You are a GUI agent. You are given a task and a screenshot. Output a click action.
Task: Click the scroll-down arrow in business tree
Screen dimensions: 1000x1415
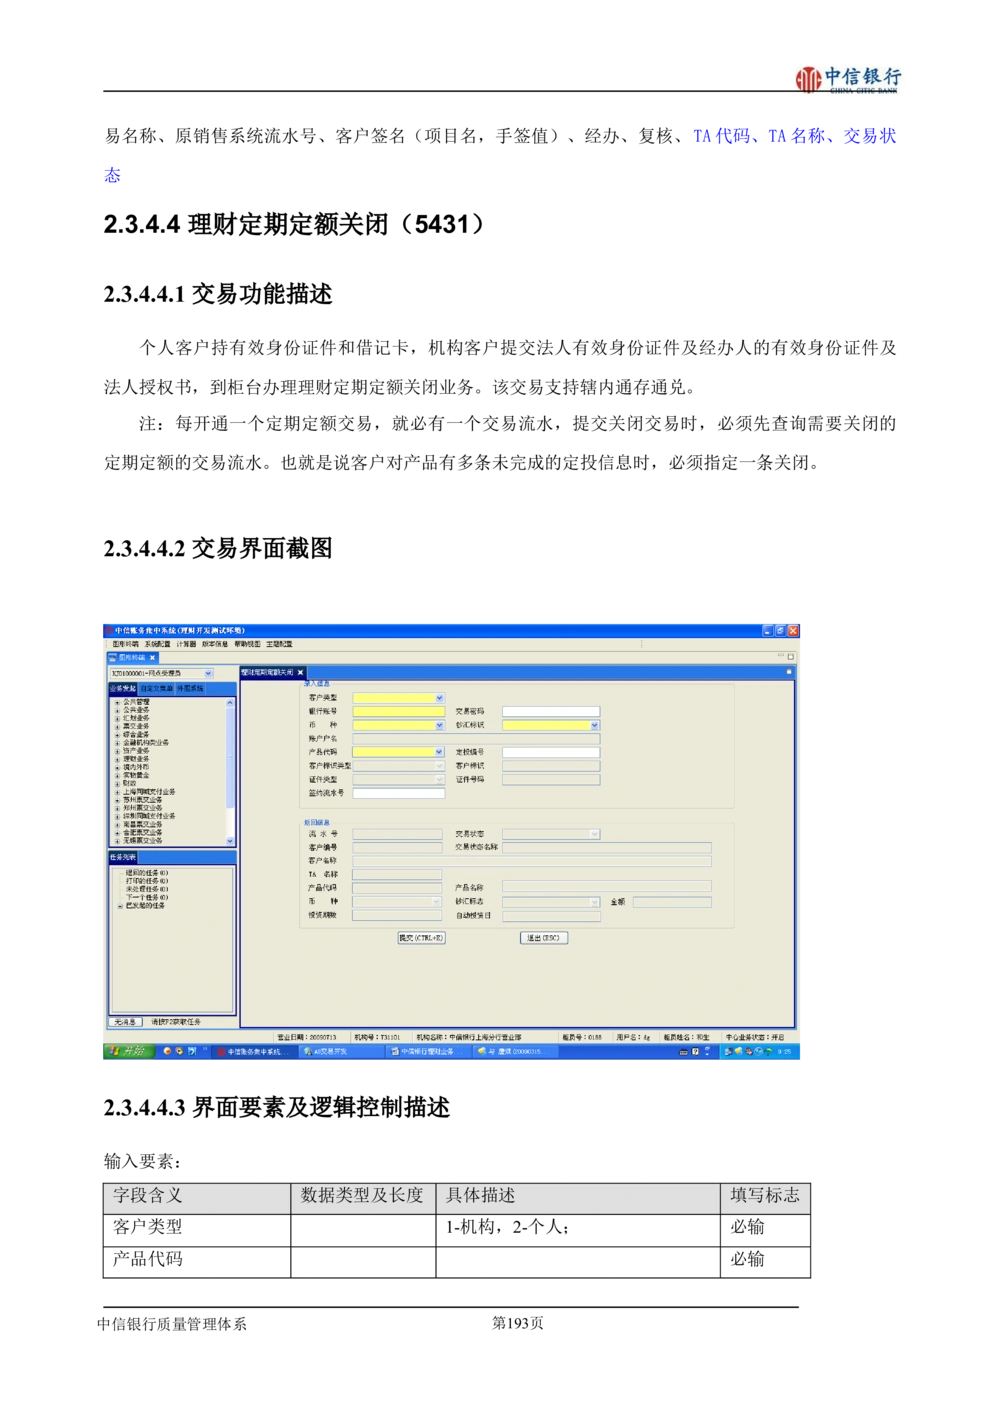coord(230,841)
